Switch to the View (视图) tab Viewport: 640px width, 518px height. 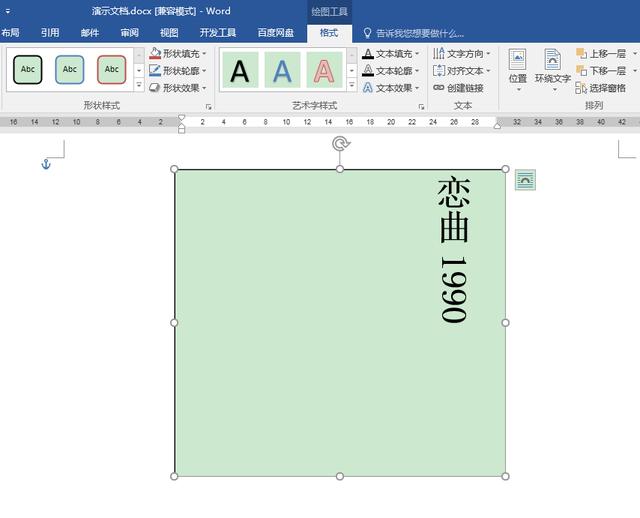pos(169,33)
